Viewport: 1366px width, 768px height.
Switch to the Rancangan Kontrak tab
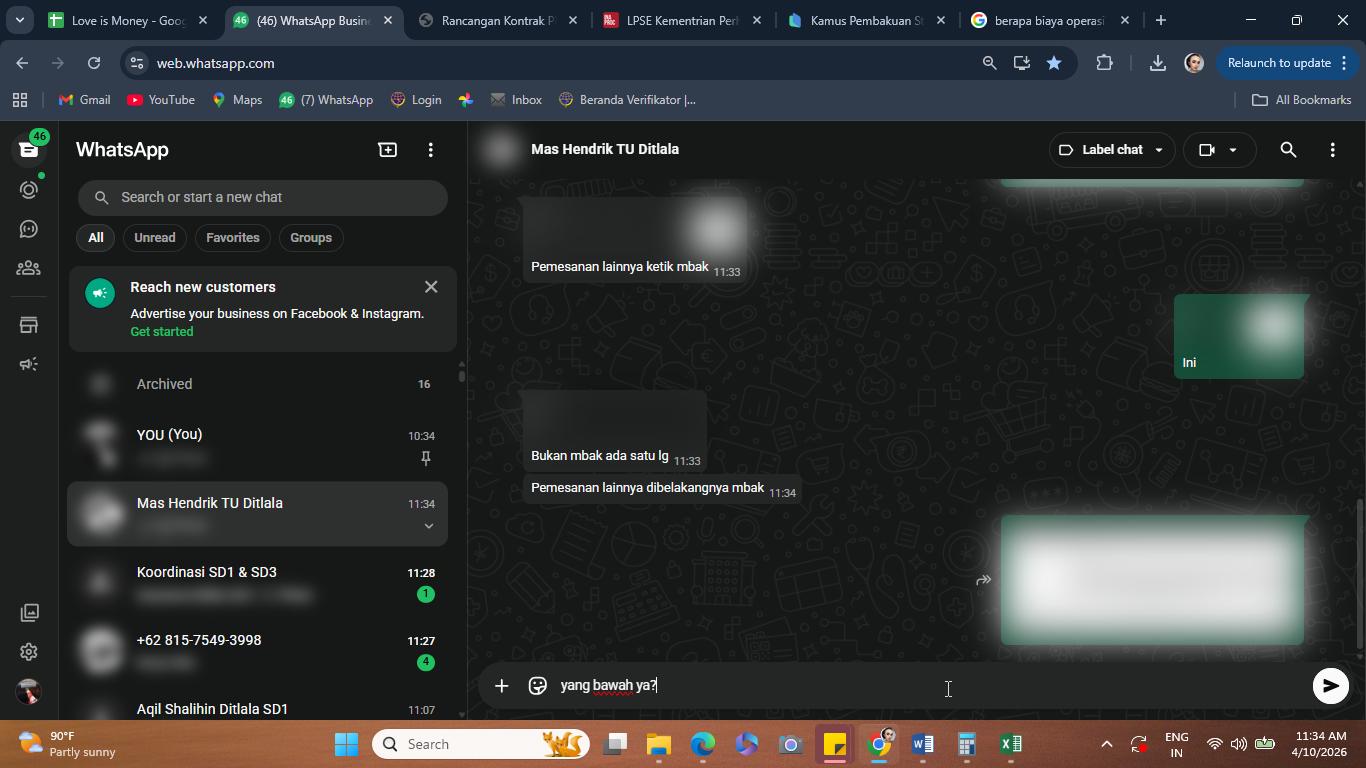(498, 20)
